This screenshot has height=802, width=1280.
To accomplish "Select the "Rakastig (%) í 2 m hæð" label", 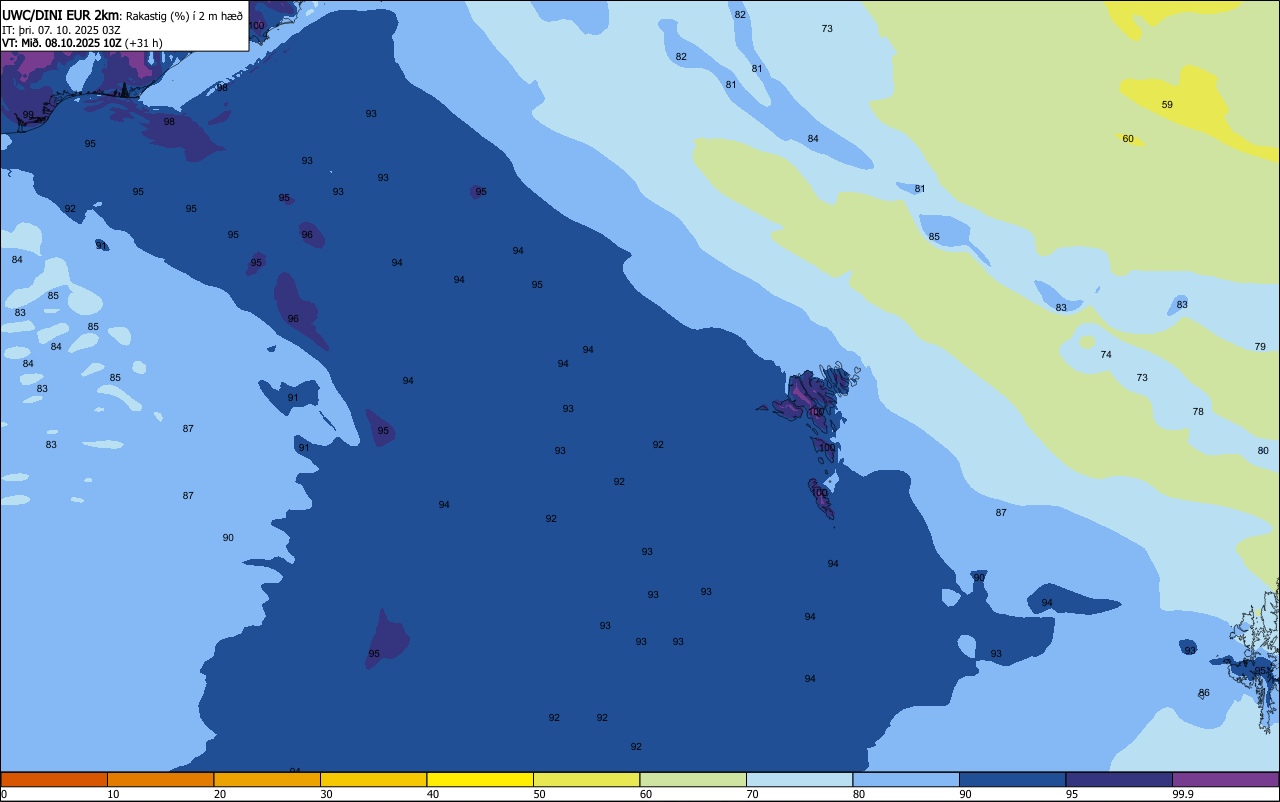I will pos(184,16).
